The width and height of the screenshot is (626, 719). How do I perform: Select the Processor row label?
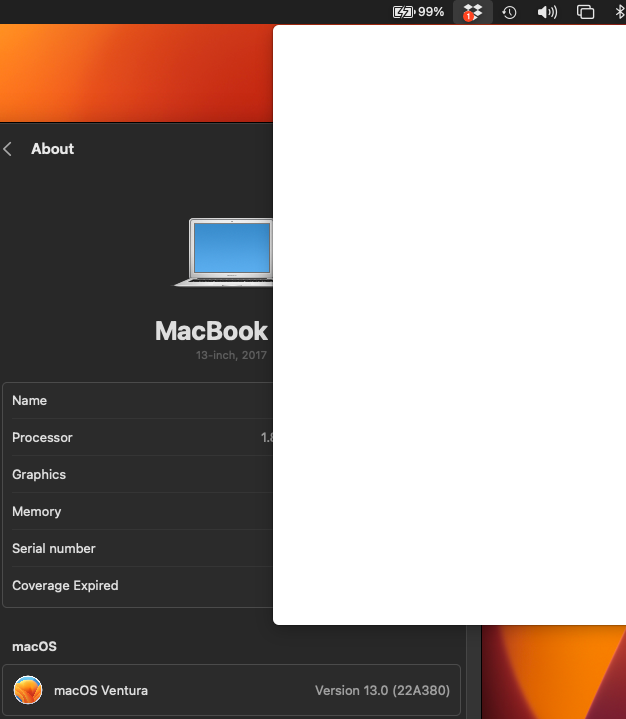coord(42,437)
